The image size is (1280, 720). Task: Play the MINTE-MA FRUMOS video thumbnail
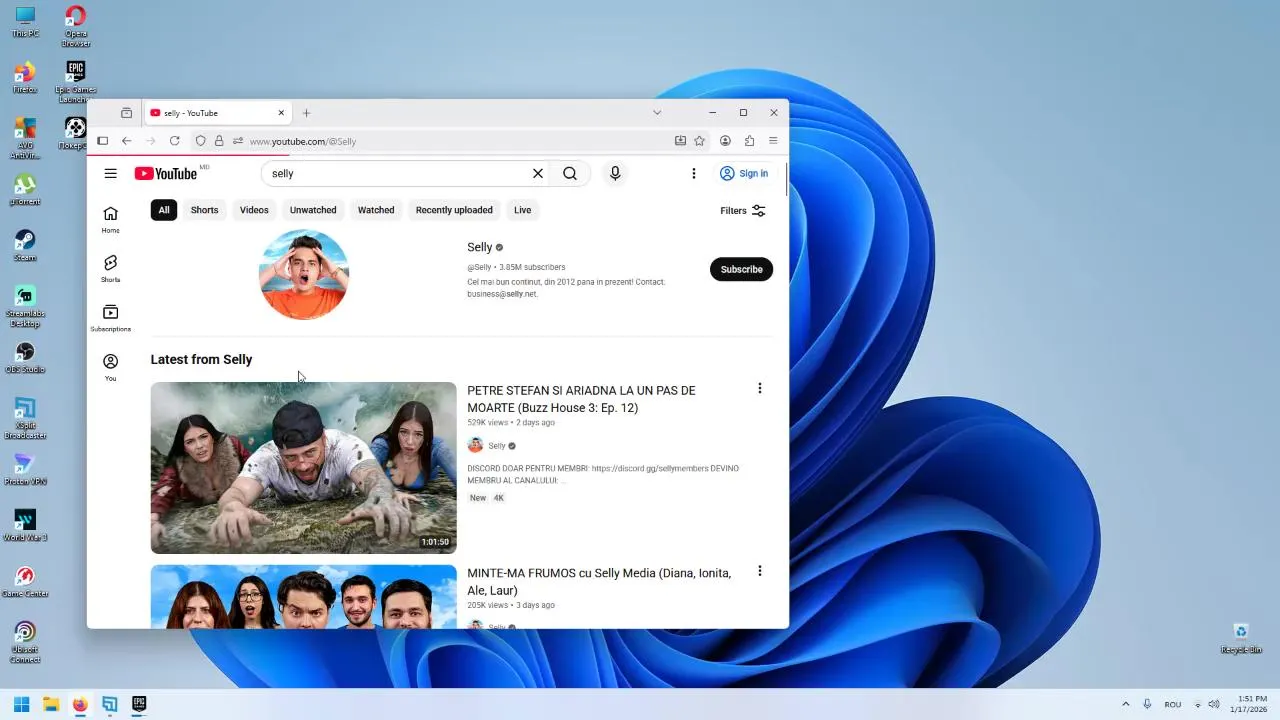point(303,597)
